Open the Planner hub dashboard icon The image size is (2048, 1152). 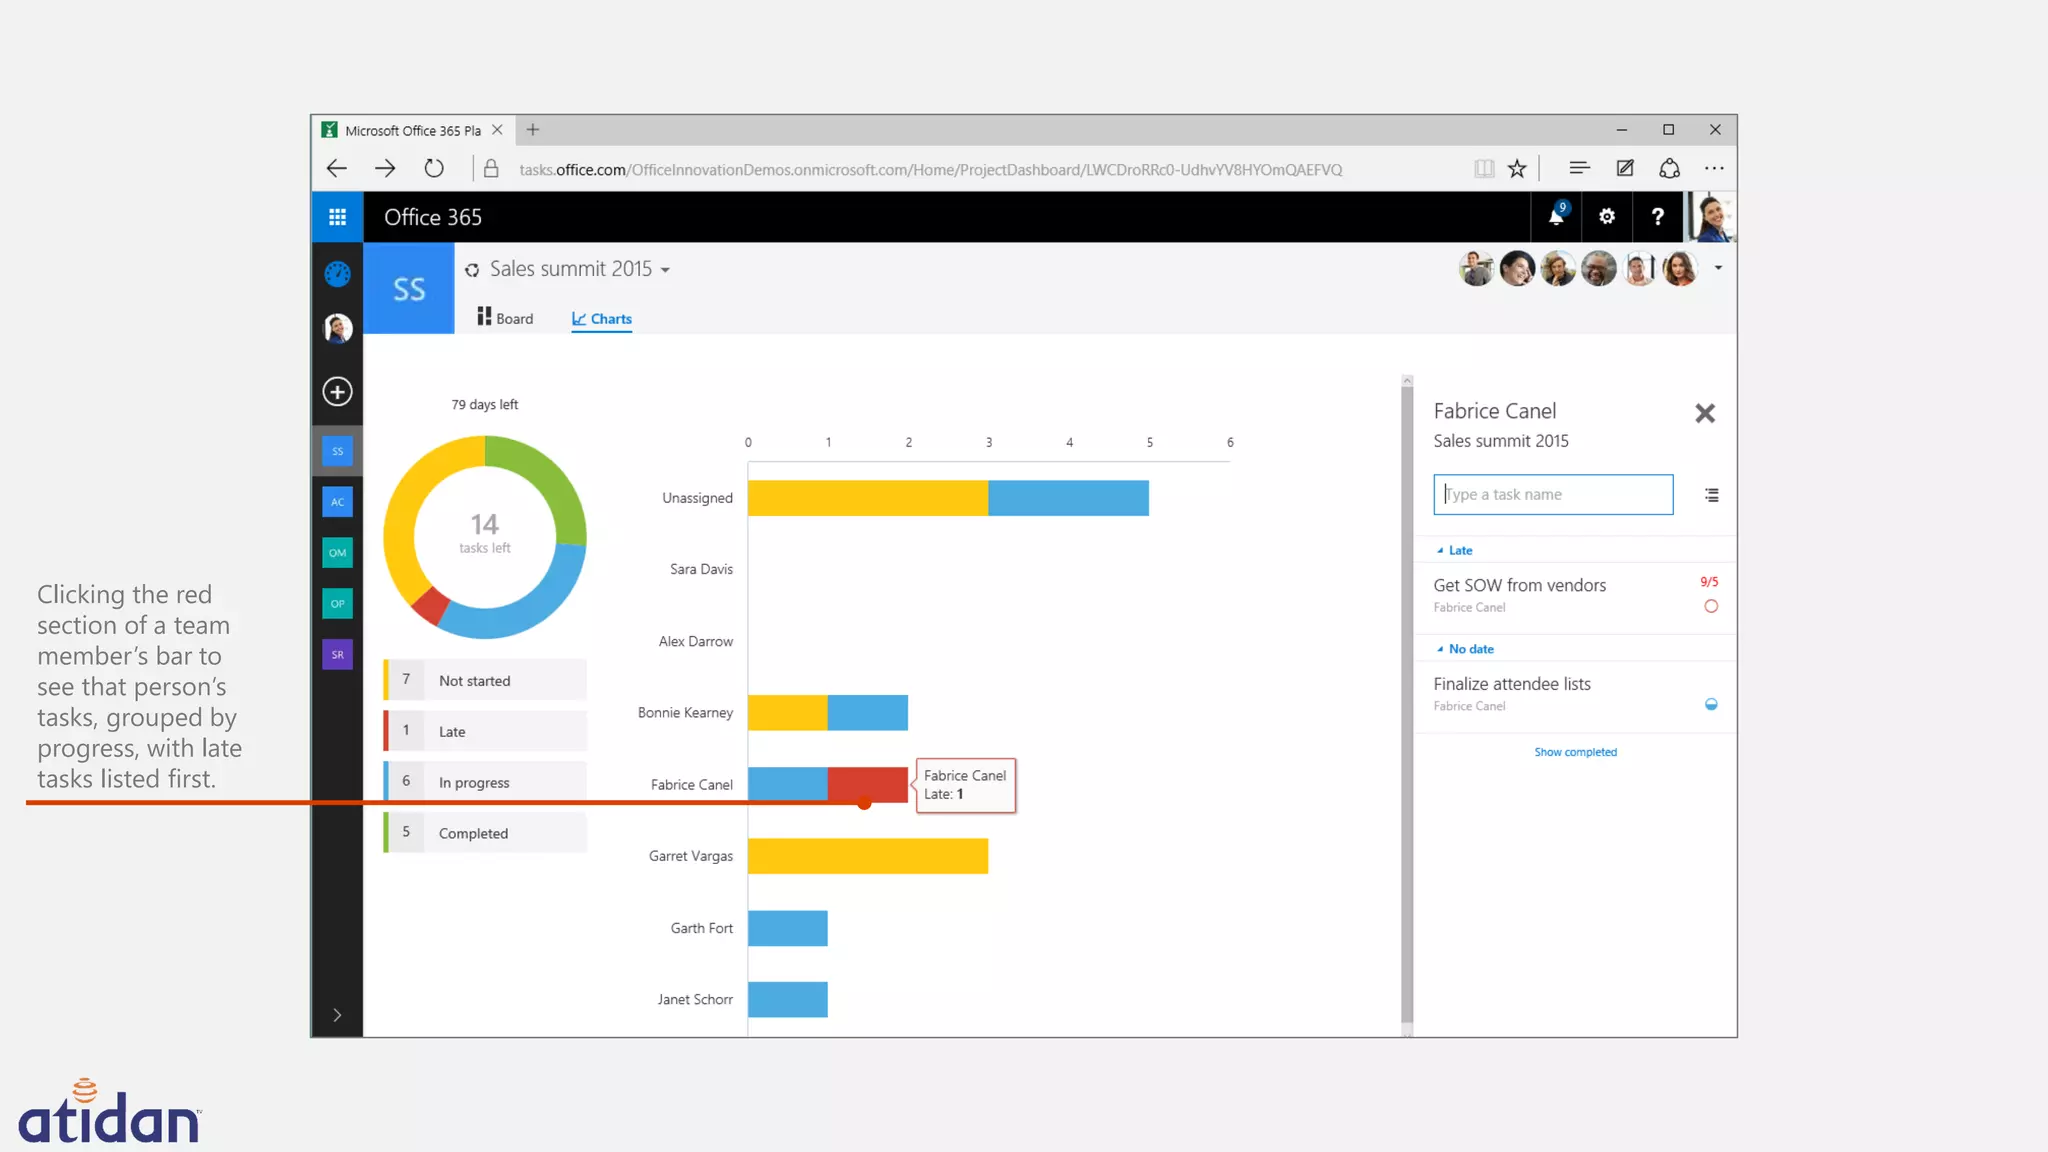pos(337,273)
